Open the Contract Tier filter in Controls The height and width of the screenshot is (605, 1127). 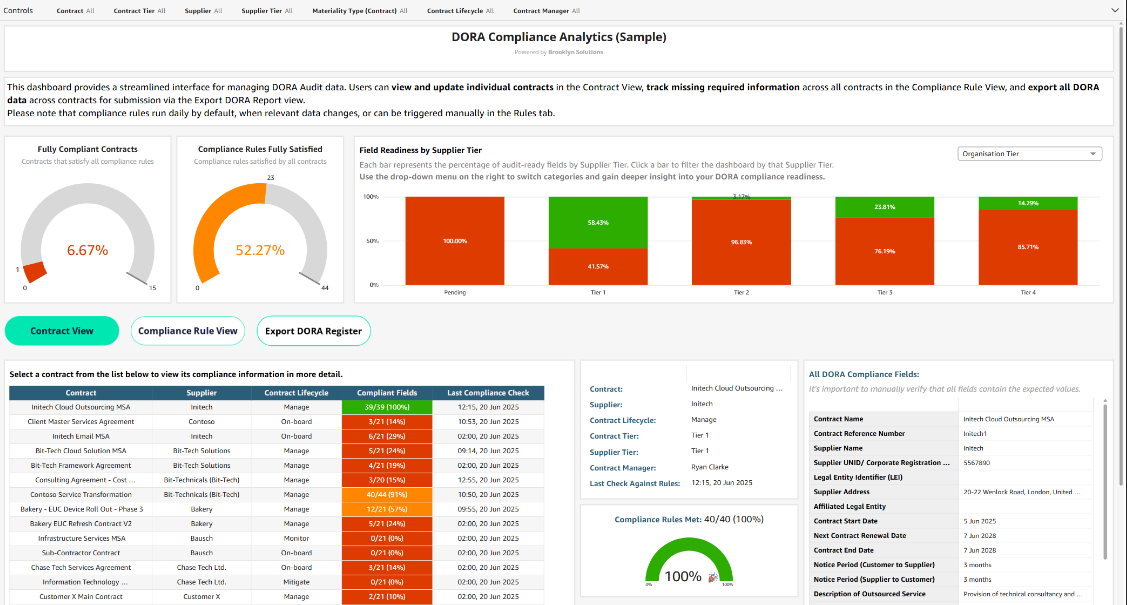[139, 10]
